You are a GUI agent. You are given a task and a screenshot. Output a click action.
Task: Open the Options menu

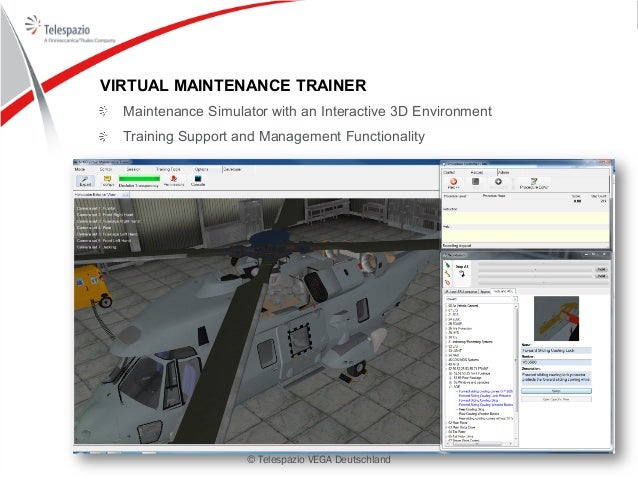201,169
